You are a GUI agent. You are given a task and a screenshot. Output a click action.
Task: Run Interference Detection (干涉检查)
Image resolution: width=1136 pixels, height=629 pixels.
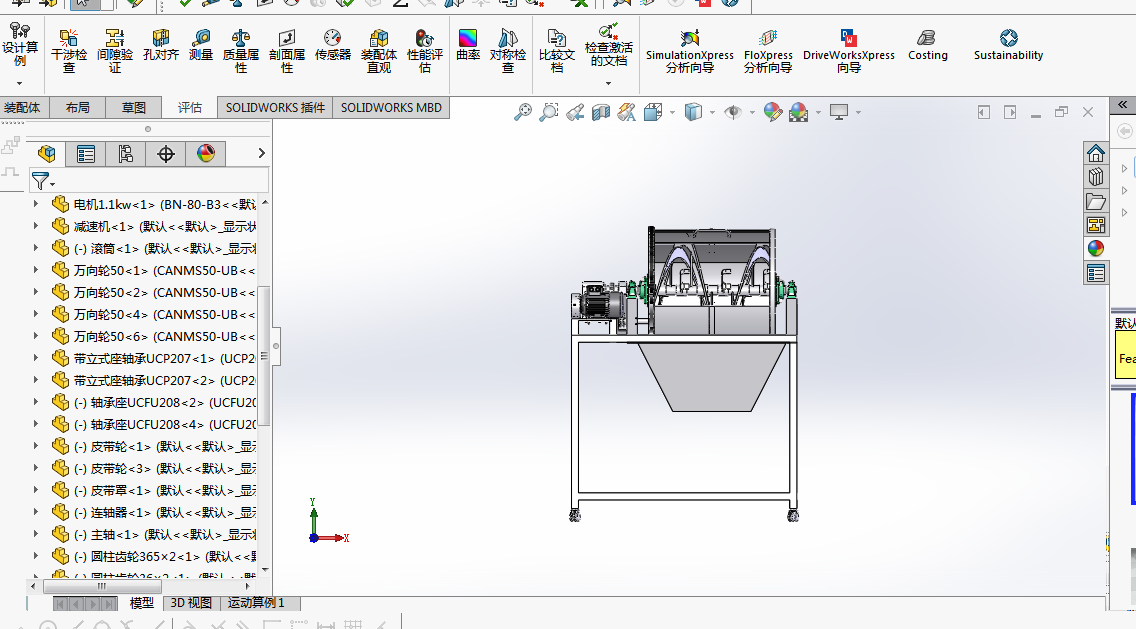(x=69, y=50)
